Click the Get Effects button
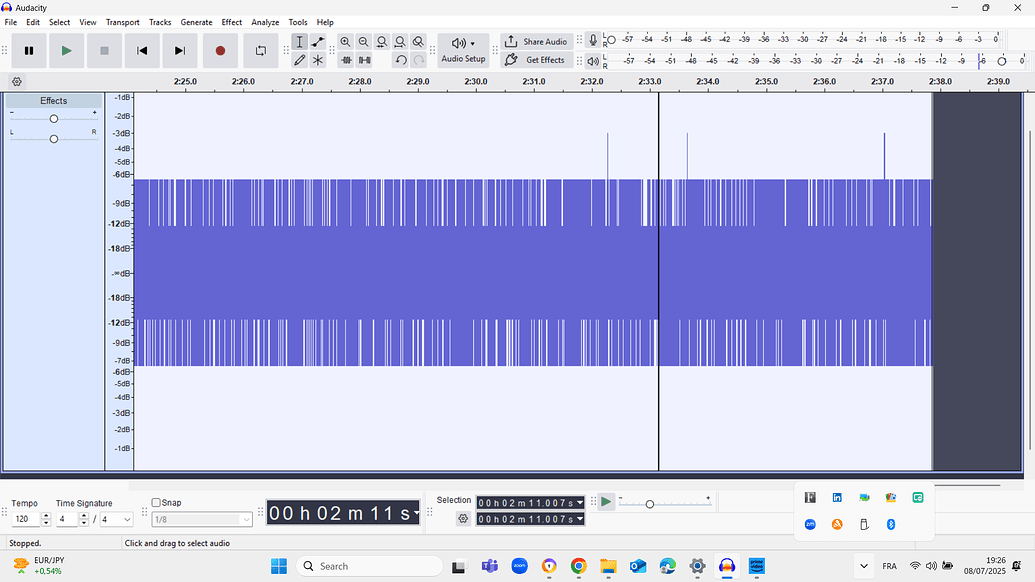 (x=537, y=60)
